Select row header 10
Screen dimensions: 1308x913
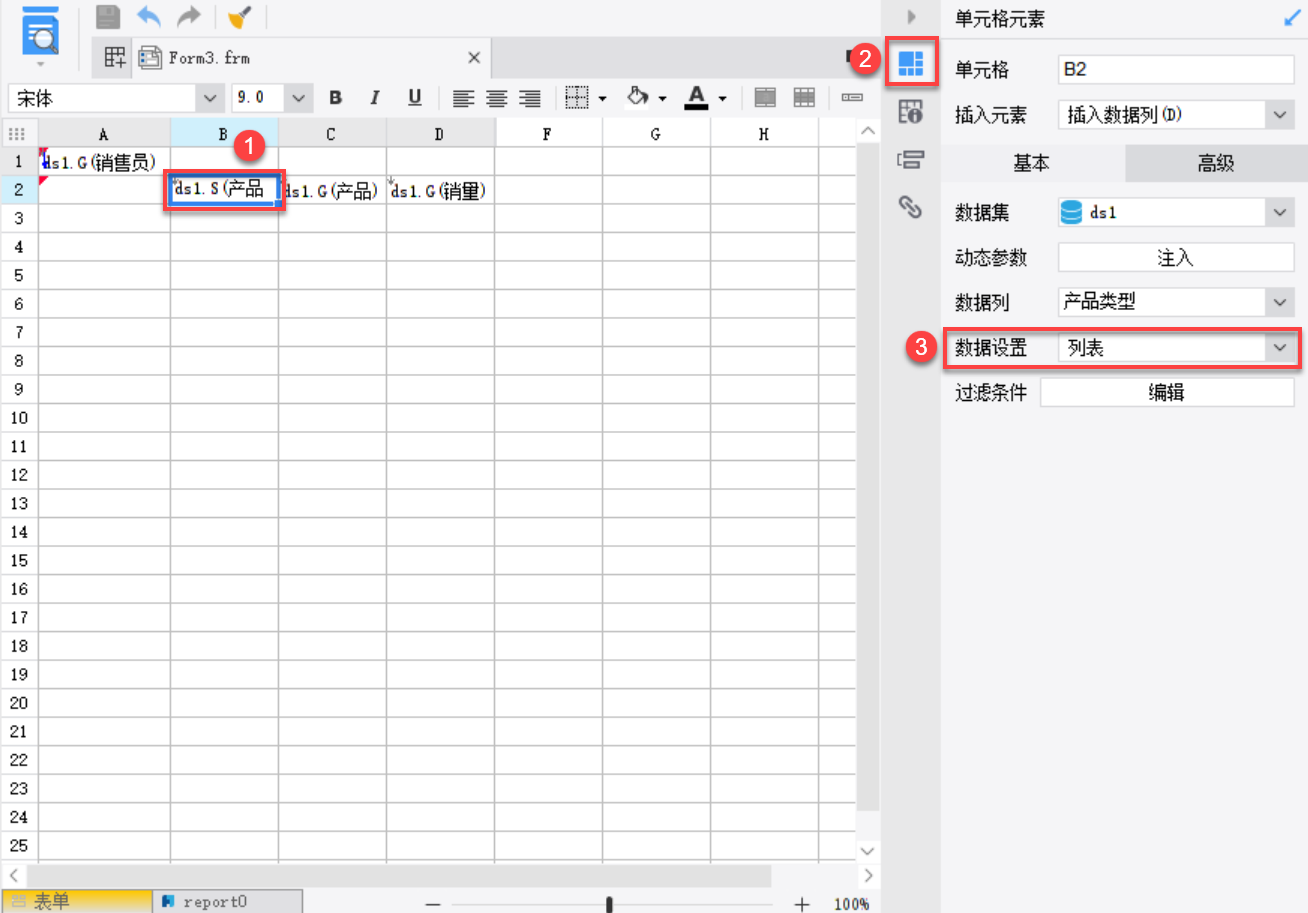19,417
